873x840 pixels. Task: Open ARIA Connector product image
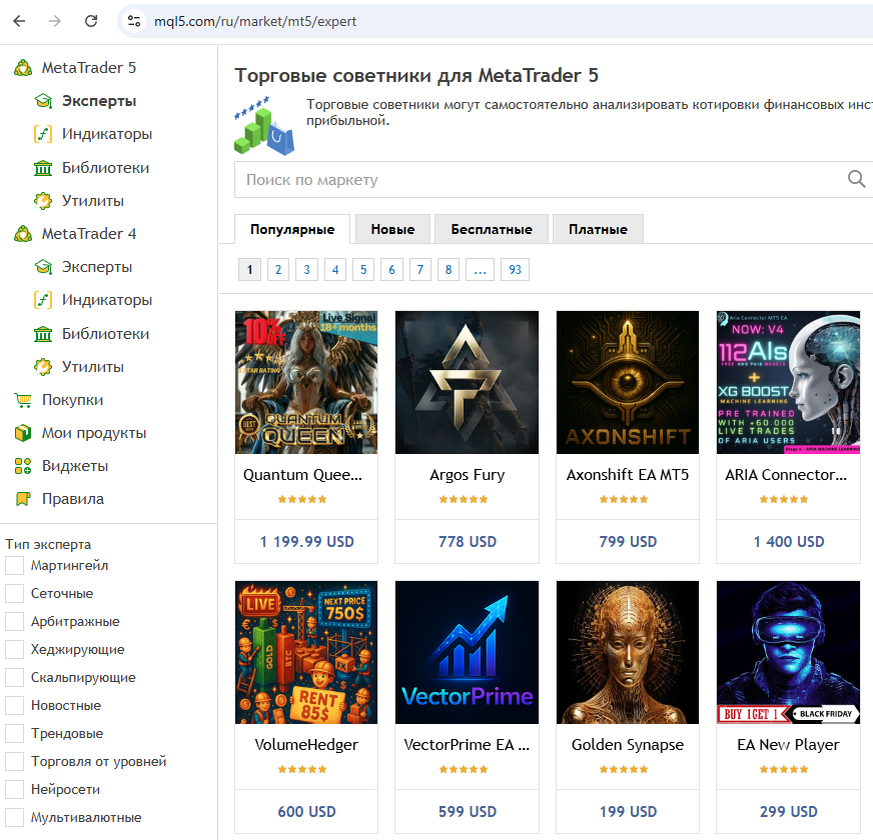pyautogui.click(x=788, y=382)
